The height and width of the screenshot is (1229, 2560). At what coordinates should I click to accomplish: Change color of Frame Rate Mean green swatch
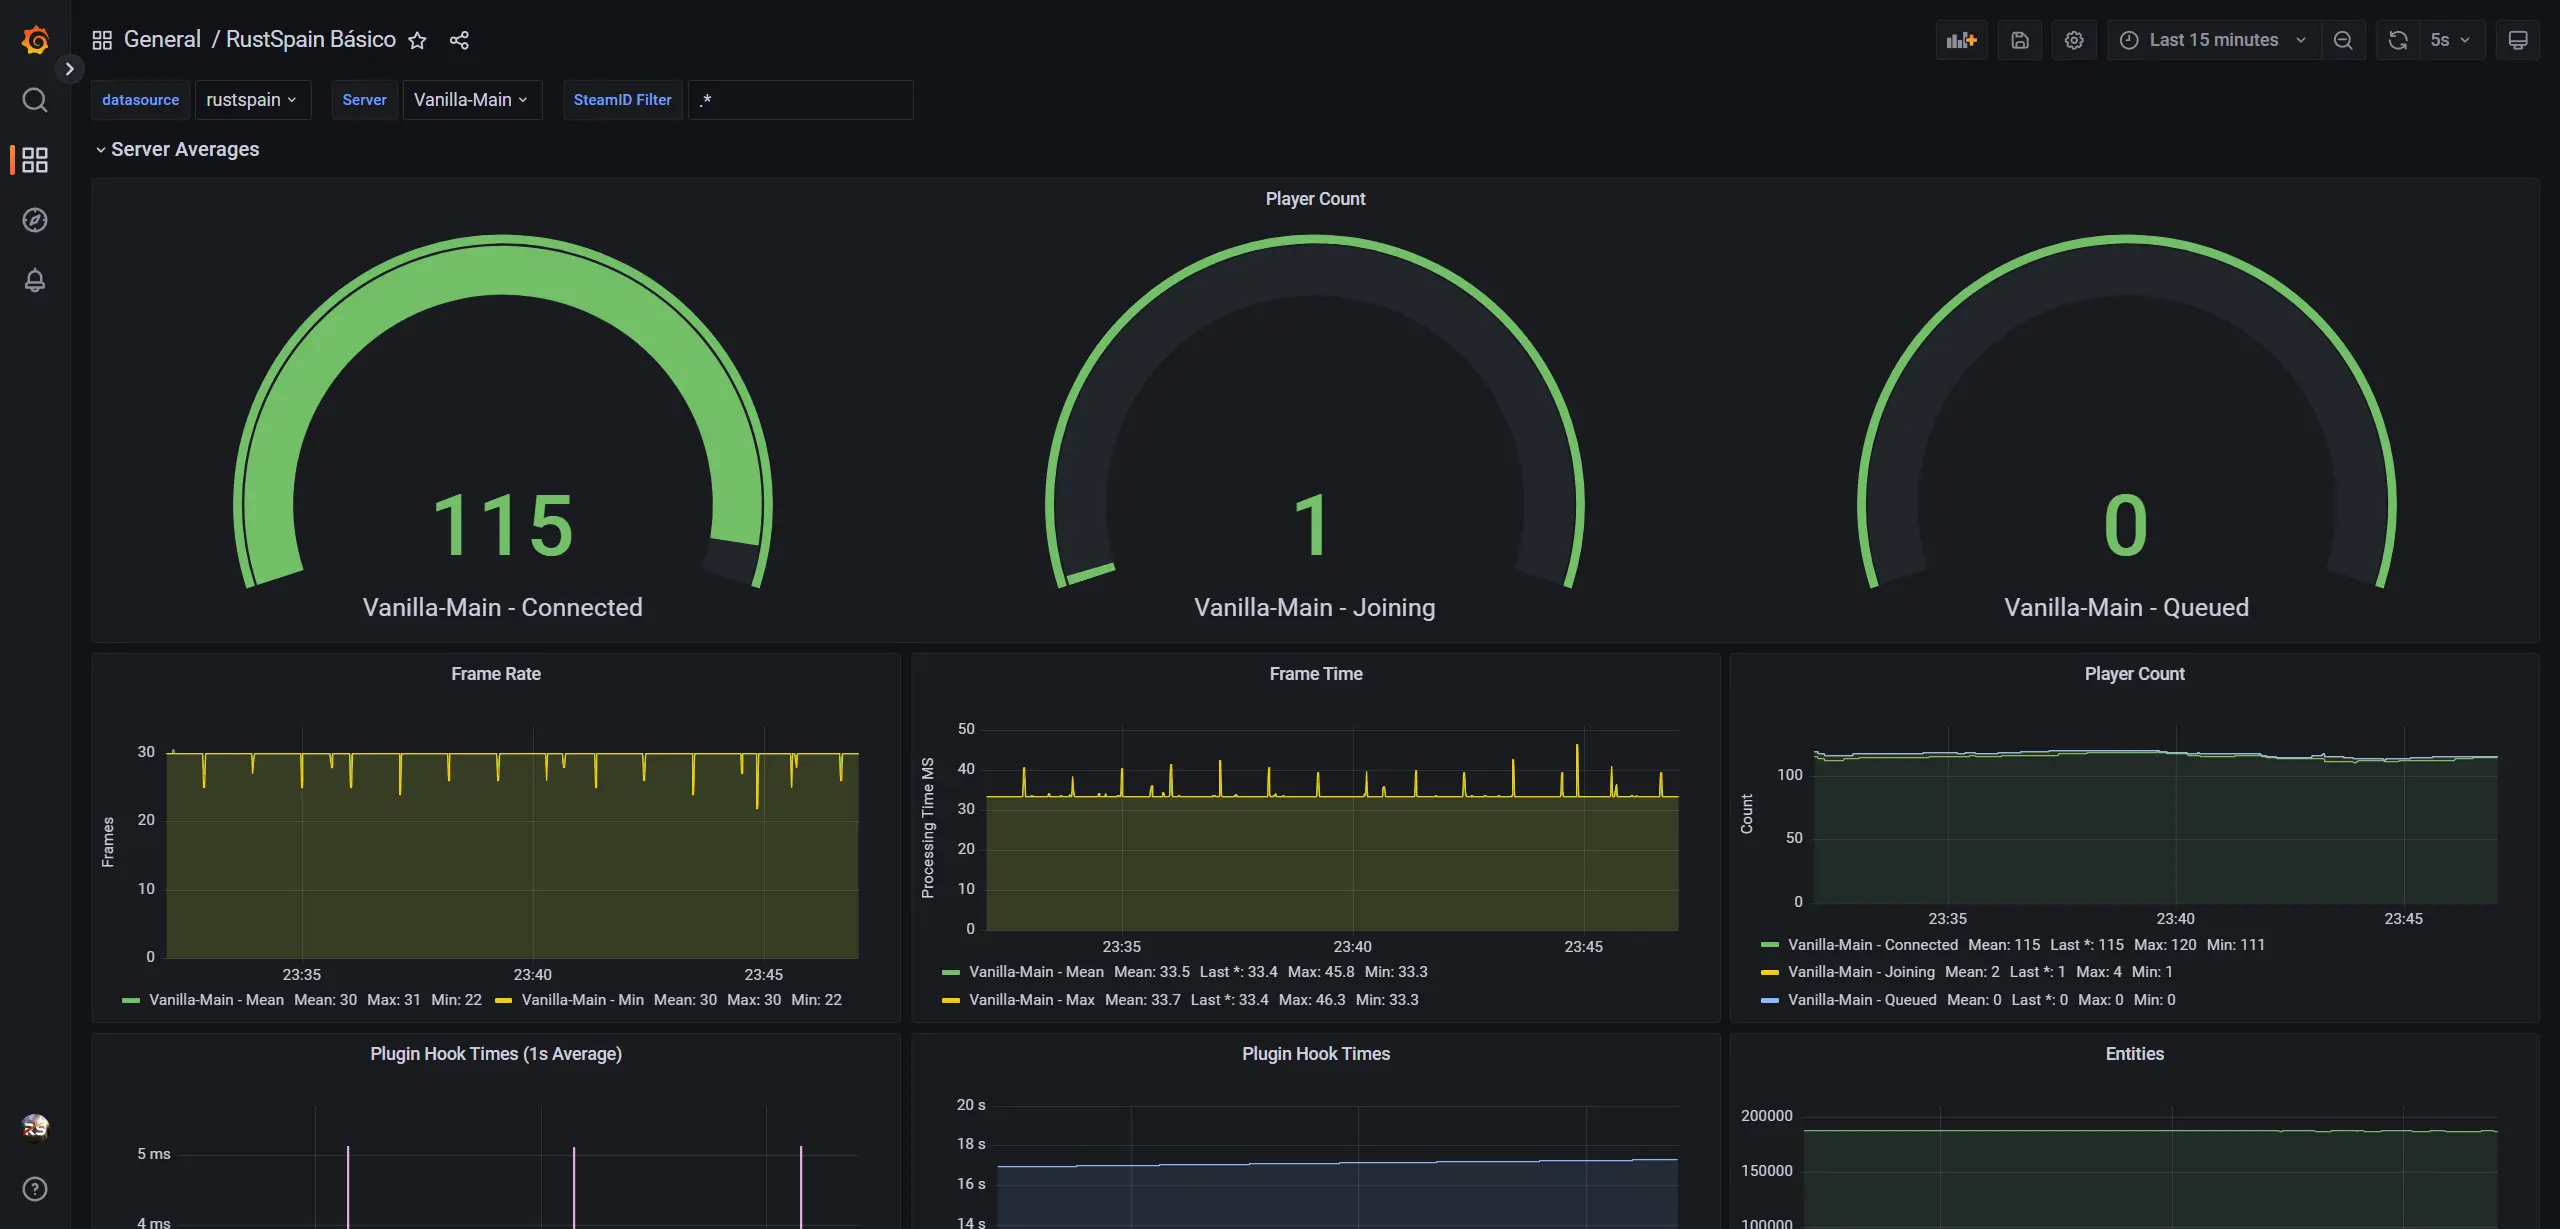click(131, 1000)
